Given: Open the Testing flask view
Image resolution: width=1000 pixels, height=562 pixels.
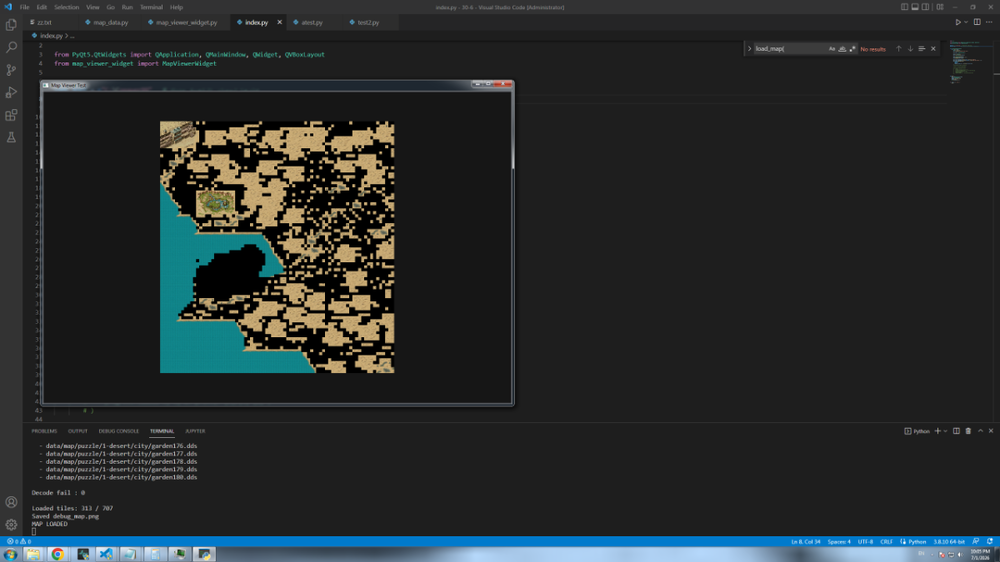Looking at the screenshot, I should (11, 137).
